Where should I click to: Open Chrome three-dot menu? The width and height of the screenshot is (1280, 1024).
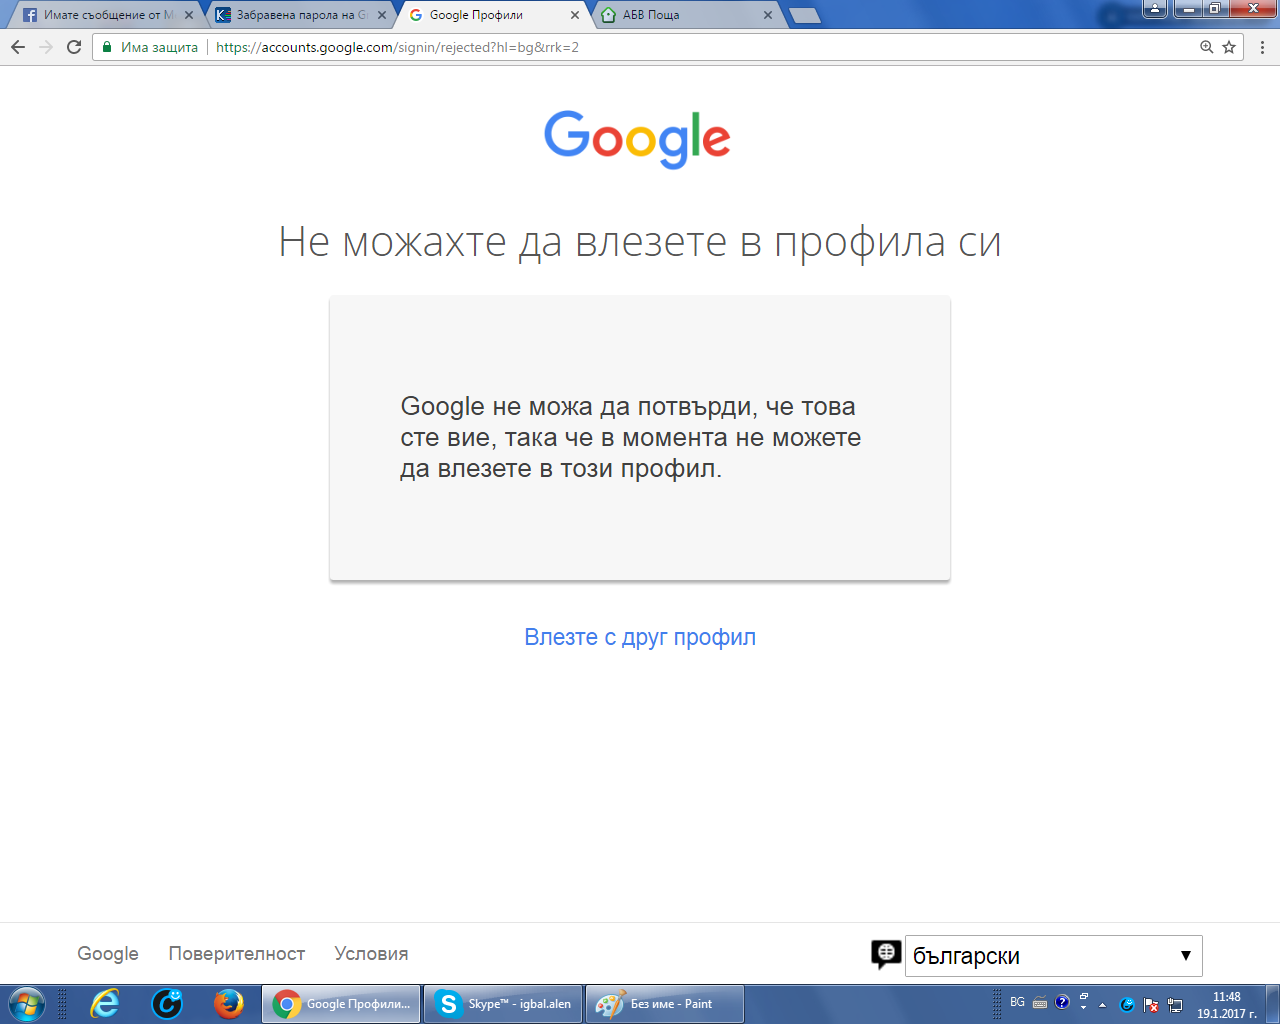click(1262, 47)
